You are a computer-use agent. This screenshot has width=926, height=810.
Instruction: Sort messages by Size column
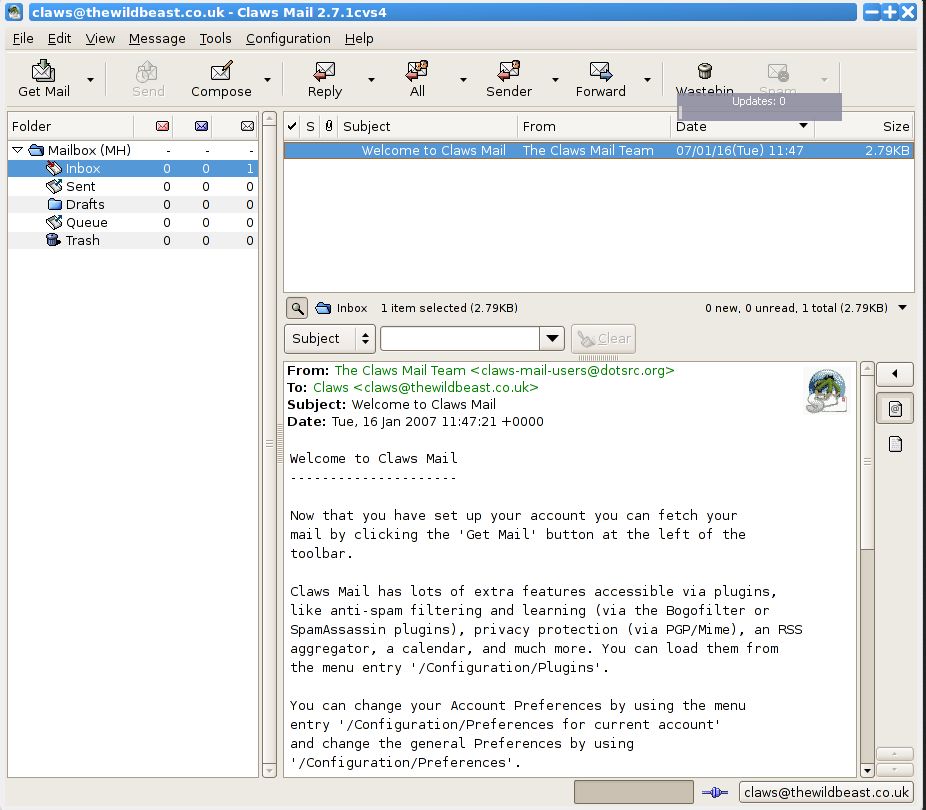tap(865, 126)
